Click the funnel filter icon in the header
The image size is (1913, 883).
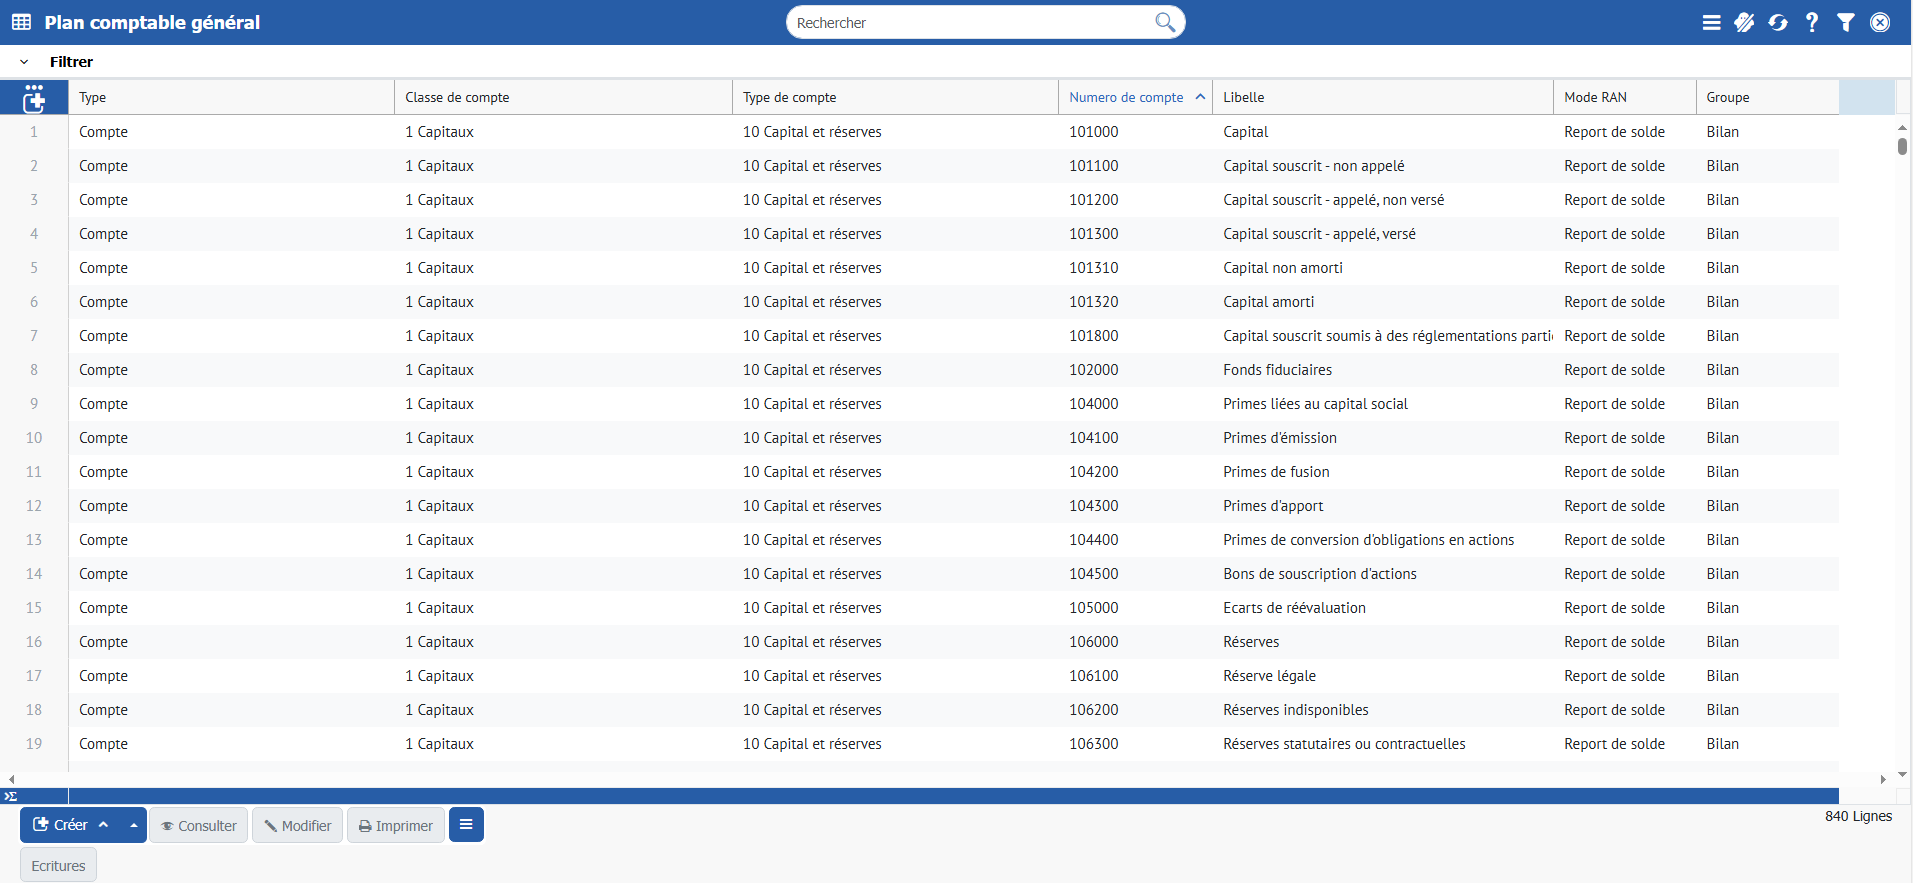point(1846,22)
